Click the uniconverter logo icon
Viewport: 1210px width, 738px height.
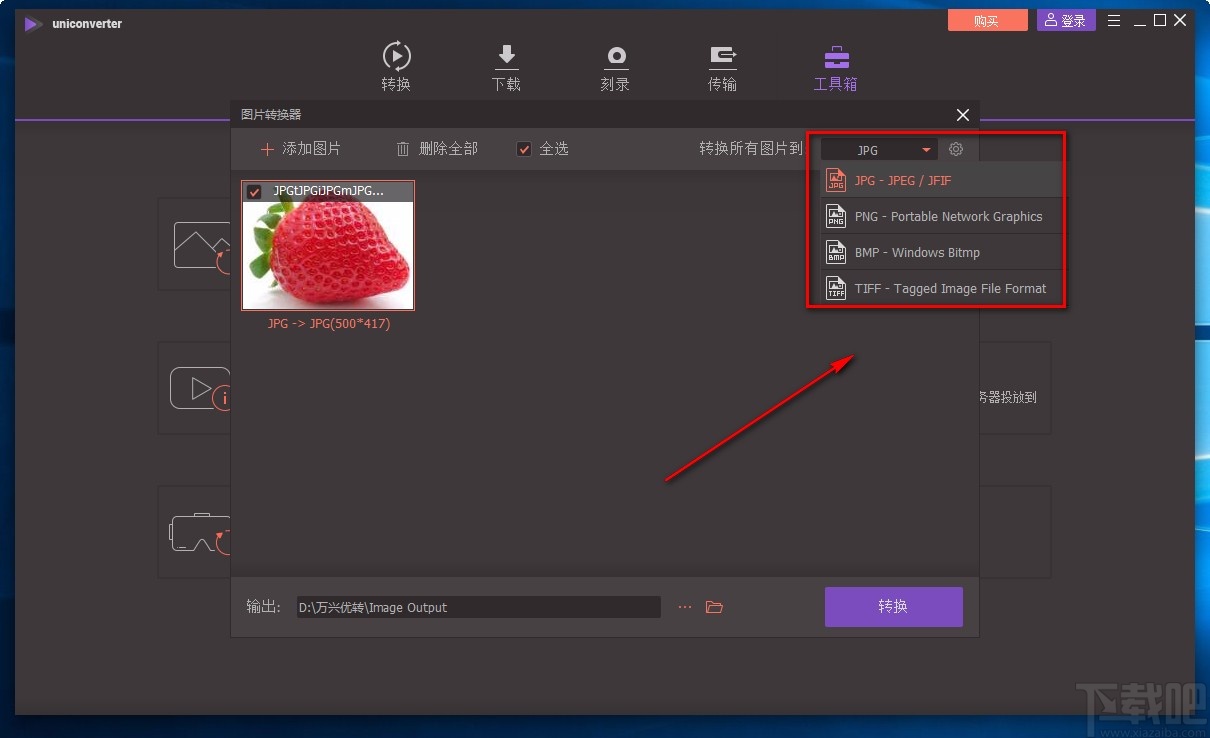pyautogui.click(x=33, y=23)
